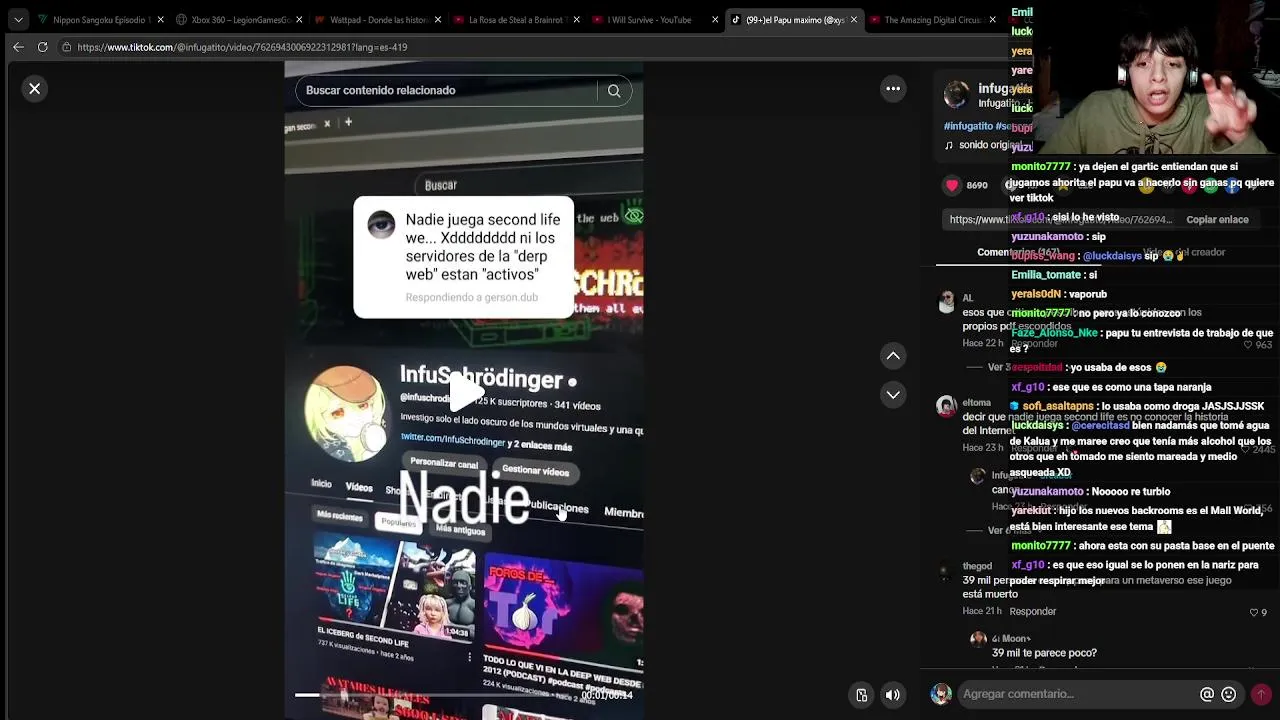The image size is (1280, 720).
Task: Copy the video link with Copiar enlace
Action: coord(1217,220)
